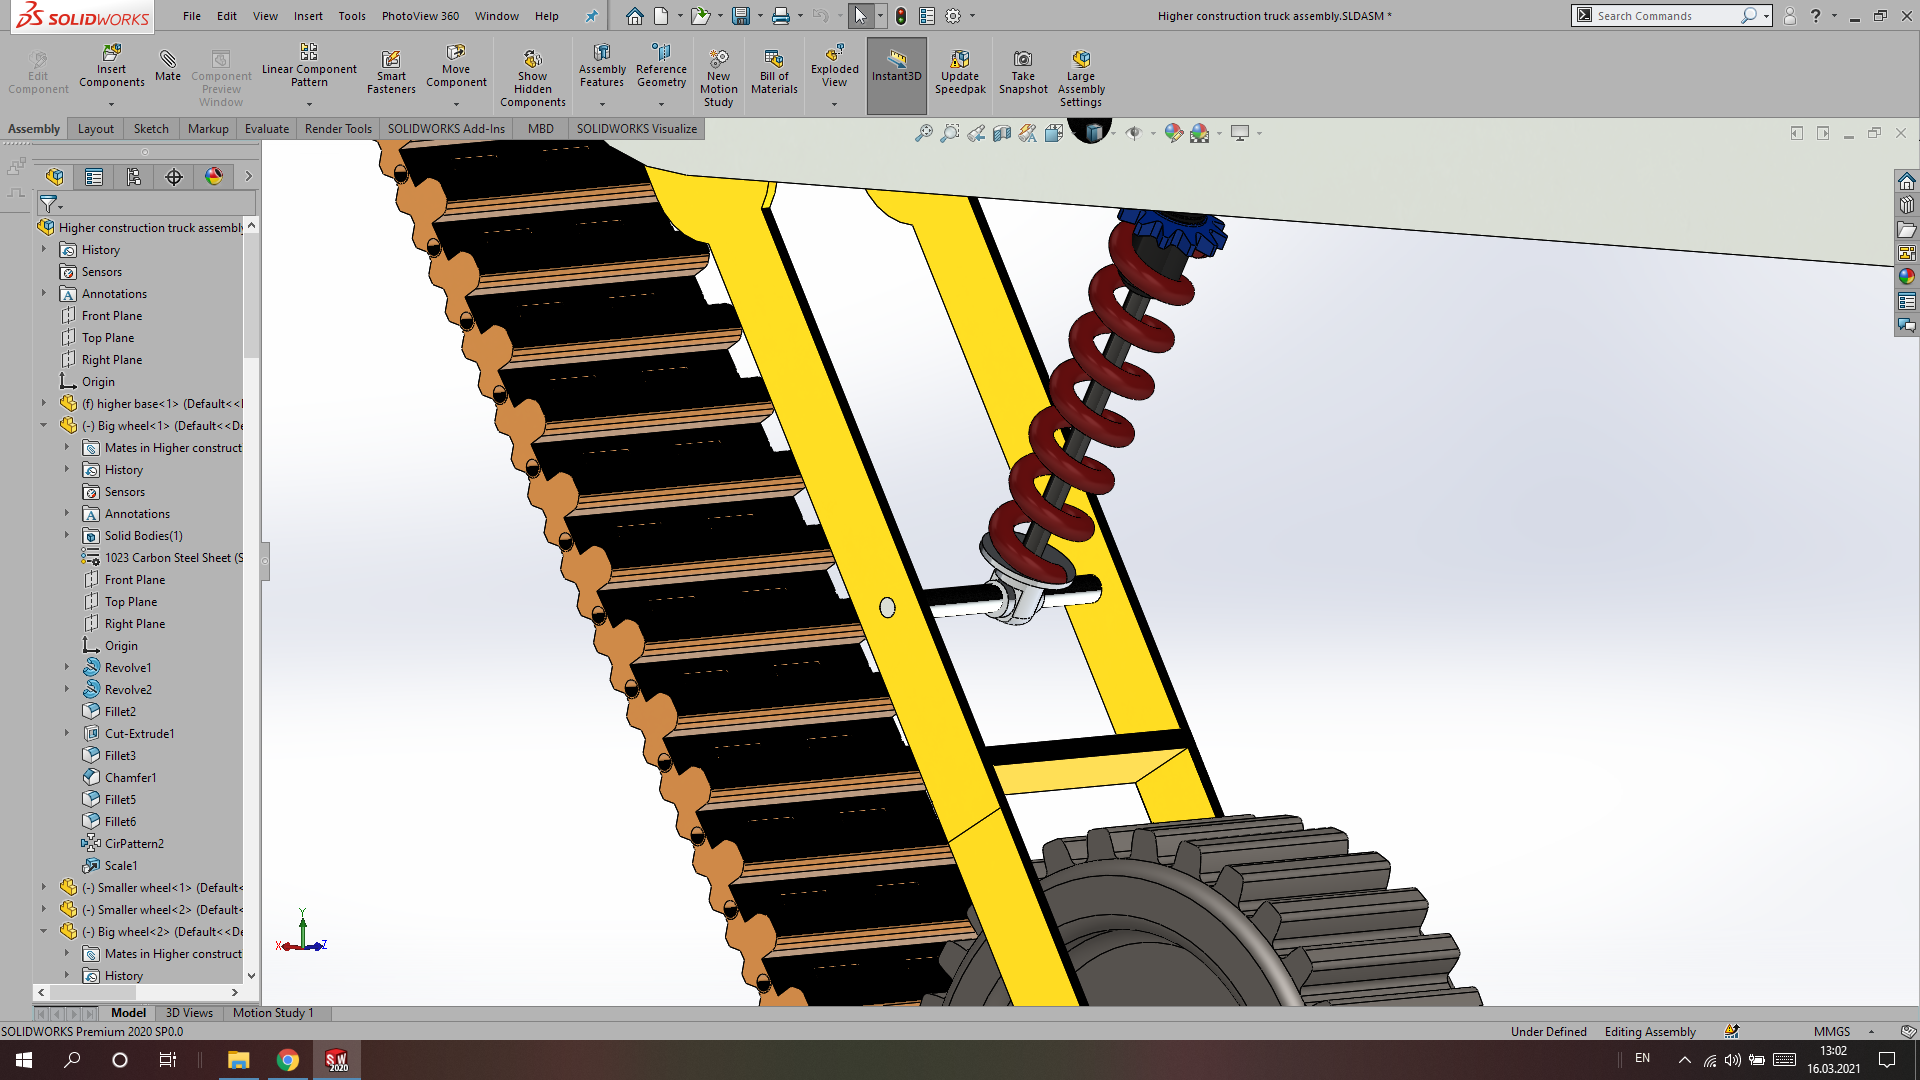Click Zoom to Area icon
This screenshot has width=1920, height=1080.
click(x=950, y=133)
